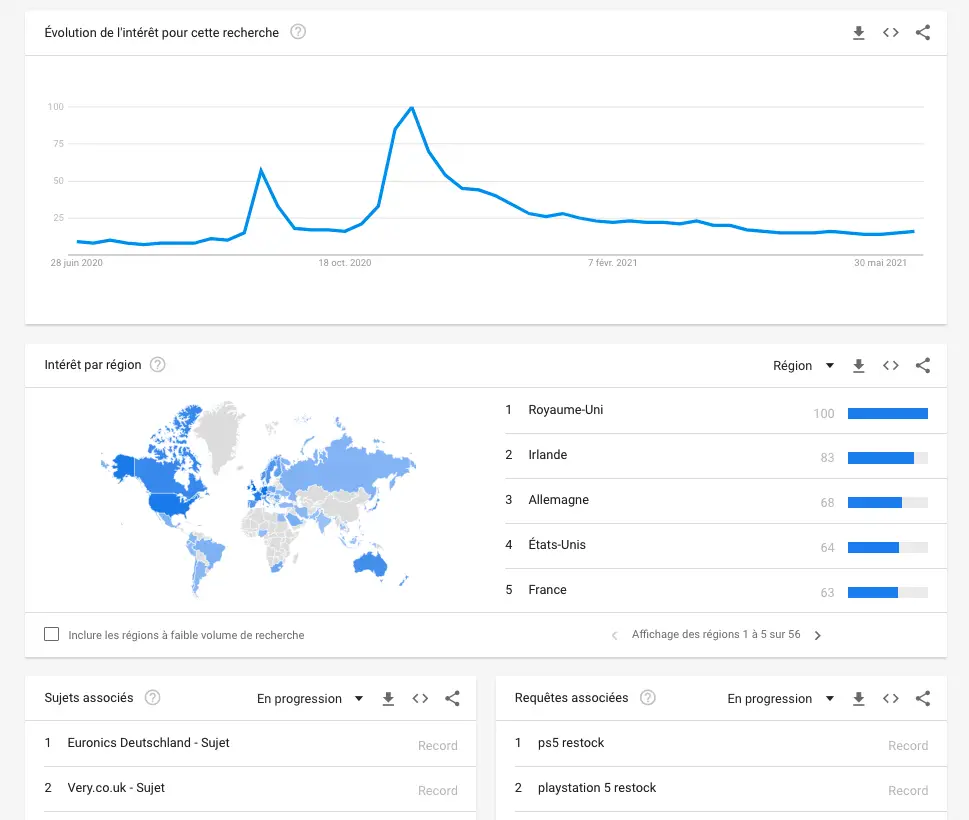Go to next page of regions
The height and width of the screenshot is (820, 969).
[818, 635]
